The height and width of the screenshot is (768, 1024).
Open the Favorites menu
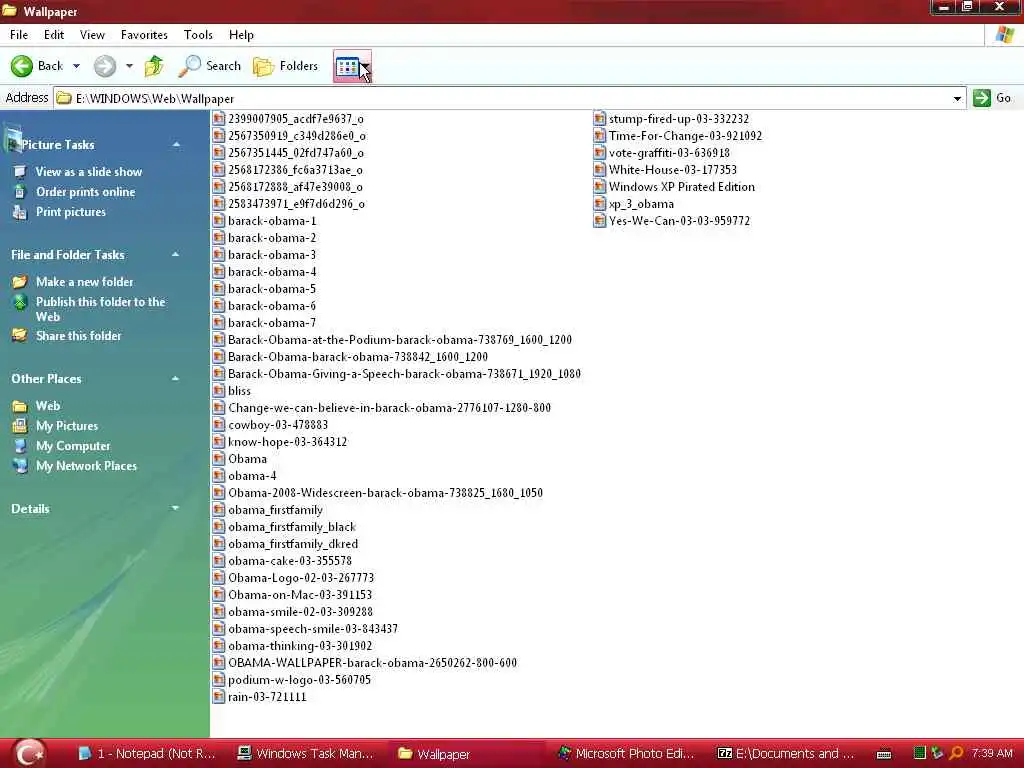[144, 35]
